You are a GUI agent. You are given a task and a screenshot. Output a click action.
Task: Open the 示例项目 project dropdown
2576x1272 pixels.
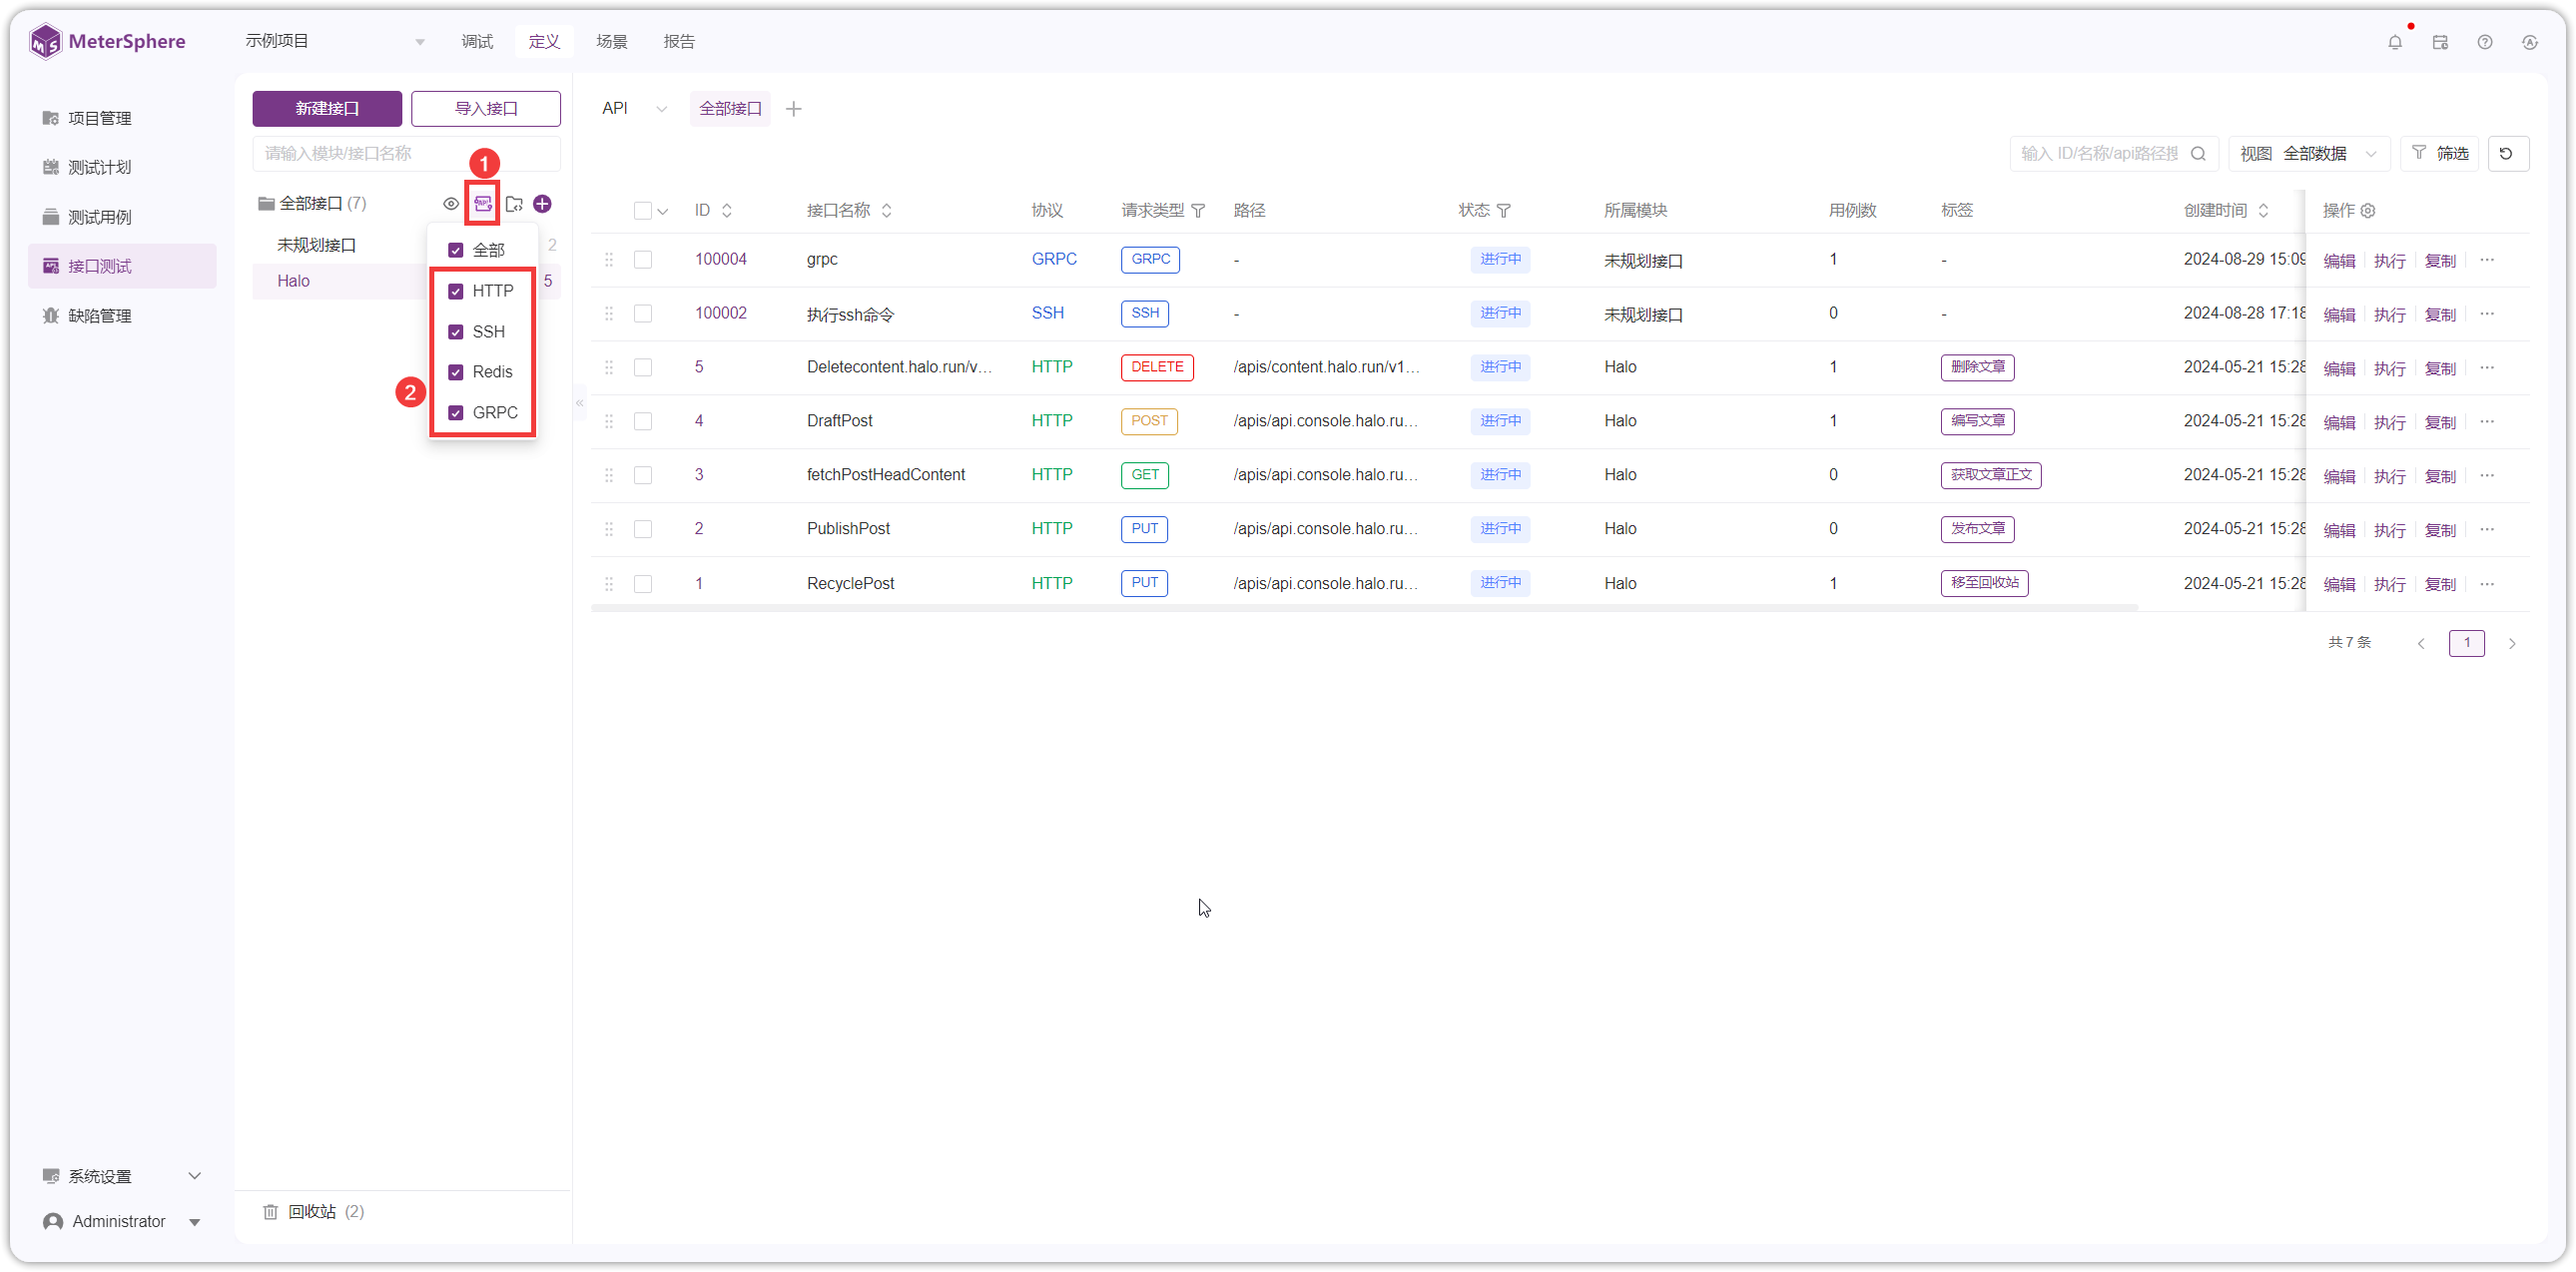[336, 41]
